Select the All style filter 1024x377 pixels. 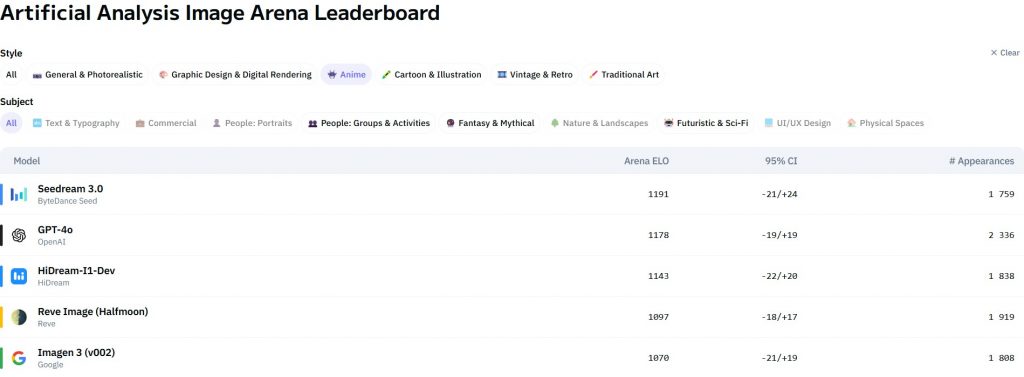(x=11, y=74)
